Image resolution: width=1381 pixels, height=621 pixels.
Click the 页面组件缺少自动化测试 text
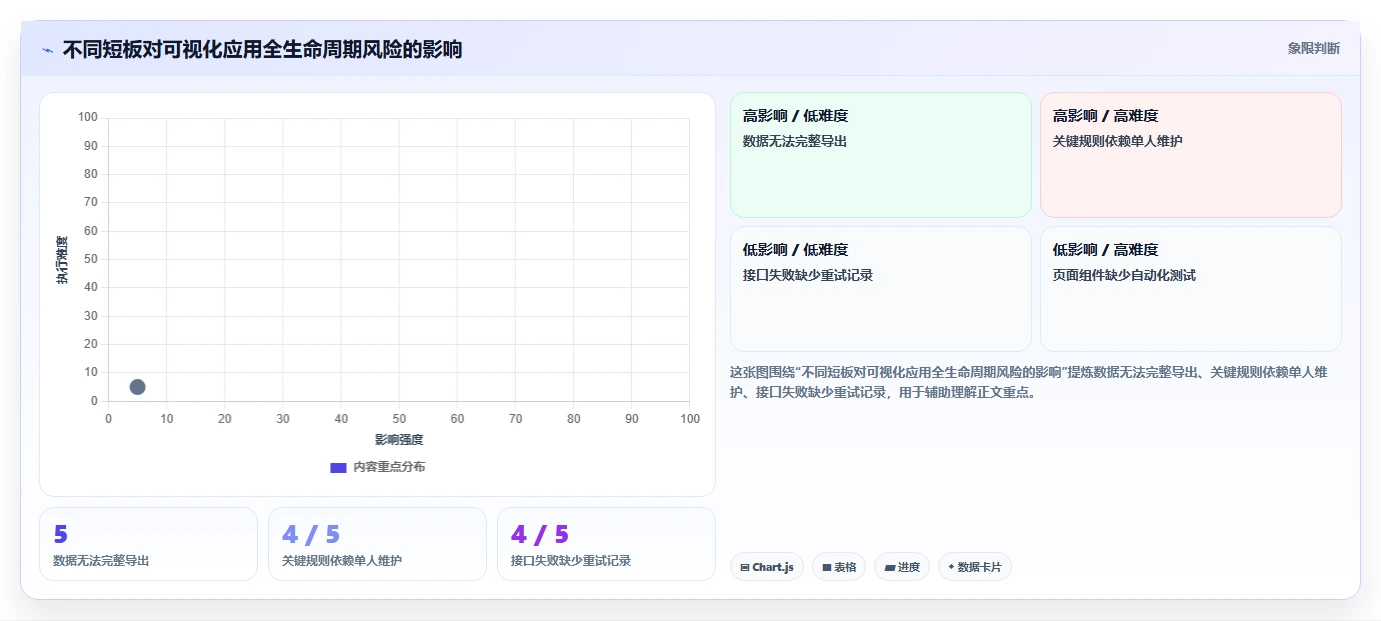1124,275
